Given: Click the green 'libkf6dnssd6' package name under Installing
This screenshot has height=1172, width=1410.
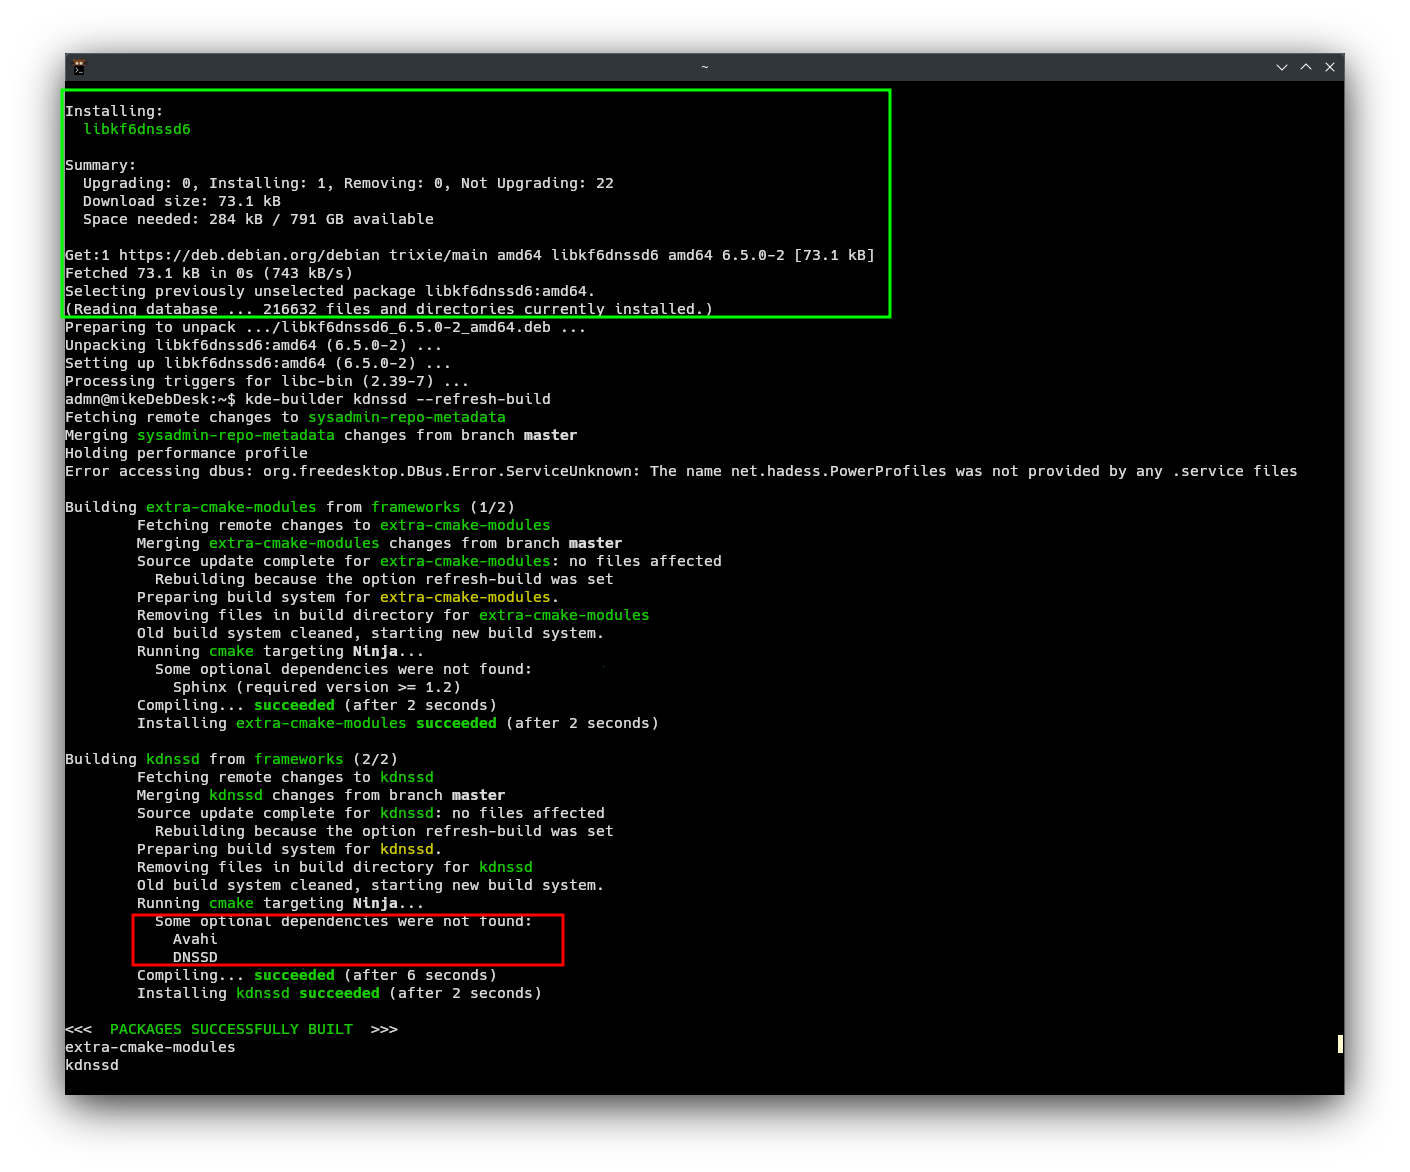Looking at the screenshot, I should point(137,129).
